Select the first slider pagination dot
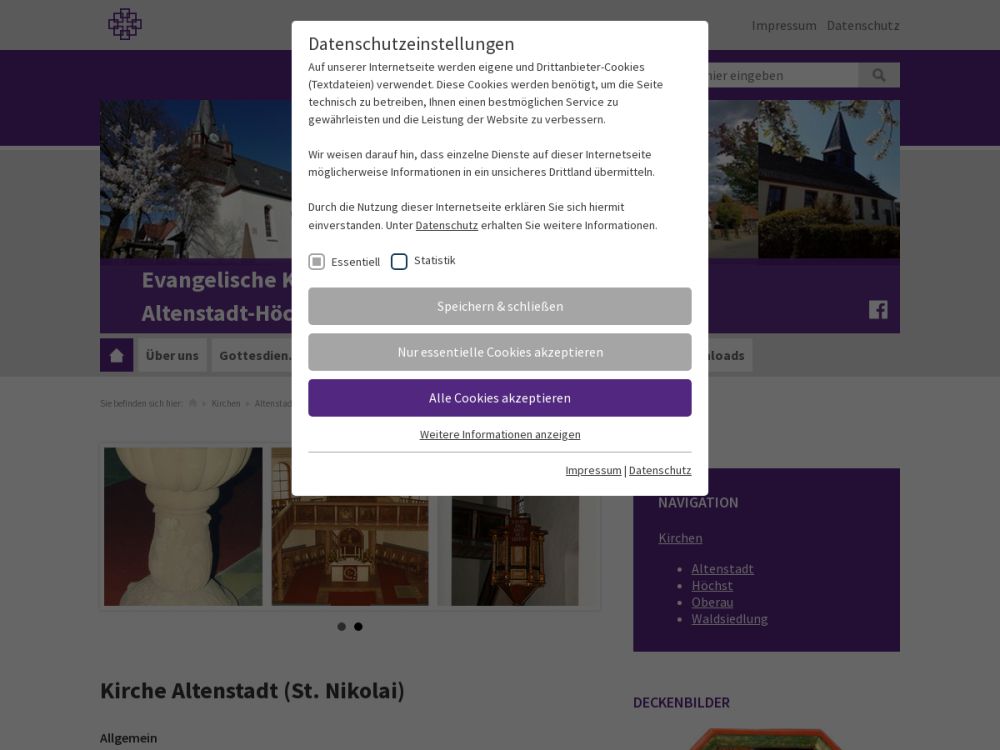1000x750 pixels. point(341,627)
